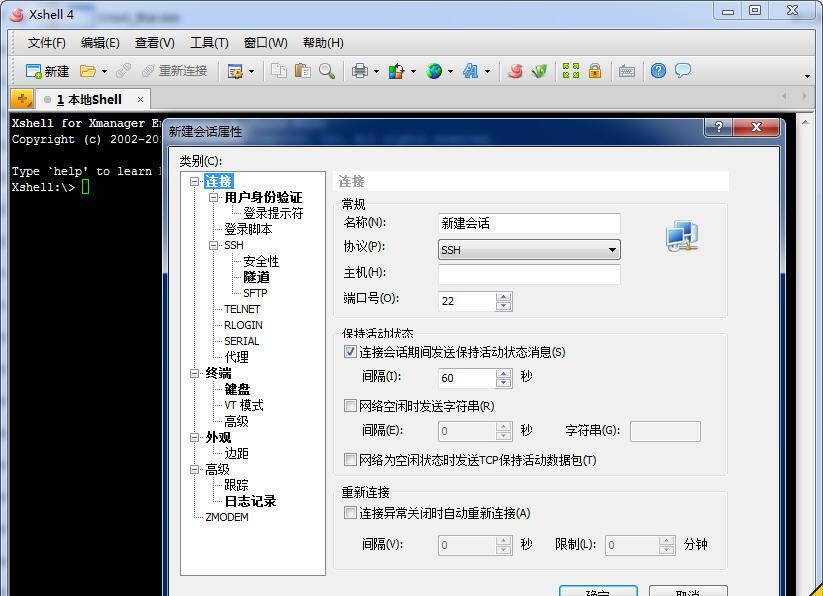The height and width of the screenshot is (596, 823).
Task: Click the Paste clipboard toolbar icon
Action: coord(302,71)
